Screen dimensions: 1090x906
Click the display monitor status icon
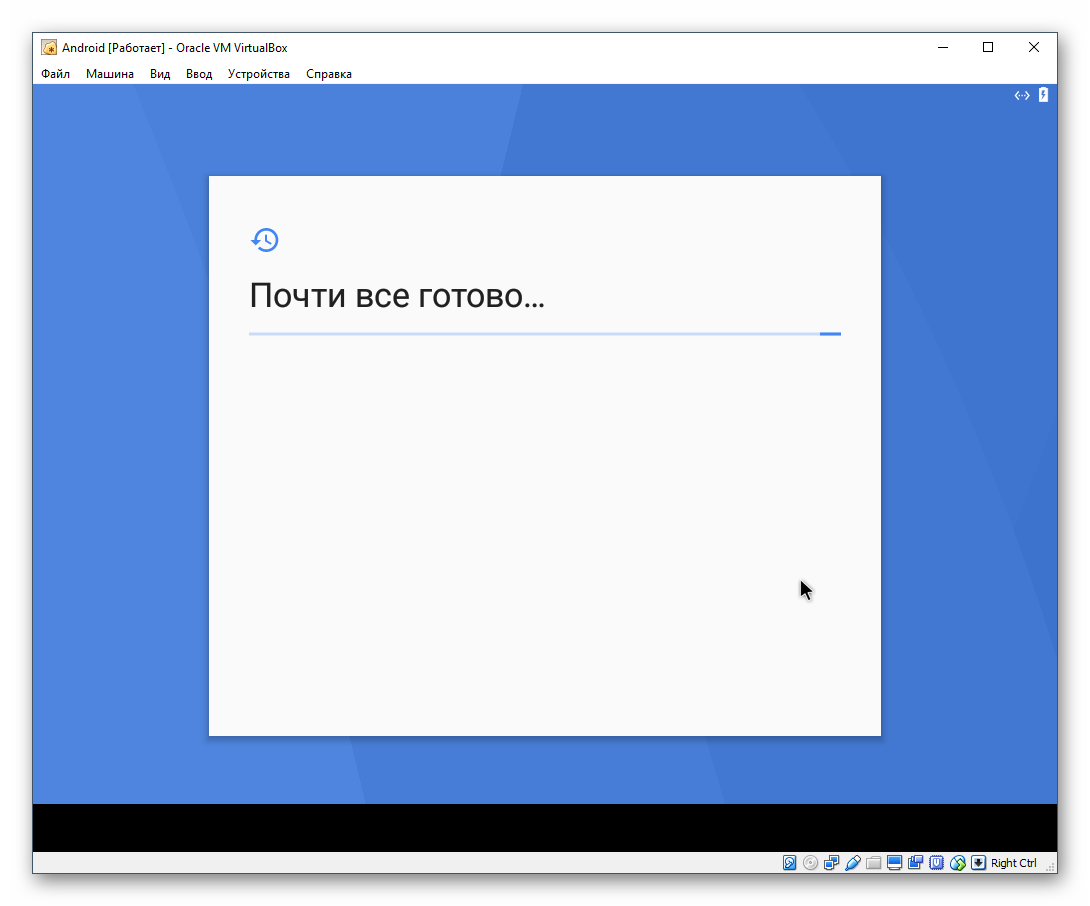[895, 863]
